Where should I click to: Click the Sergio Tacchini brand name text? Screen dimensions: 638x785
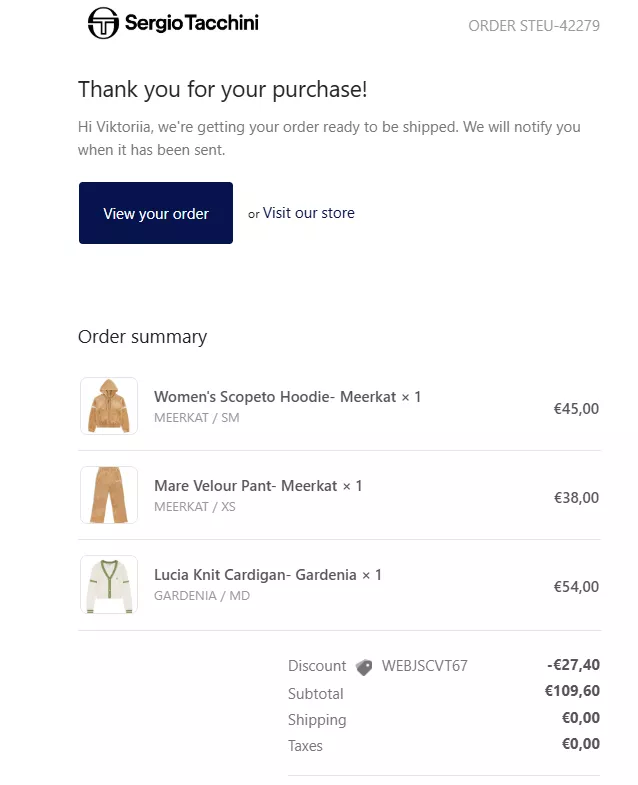[192, 23]
